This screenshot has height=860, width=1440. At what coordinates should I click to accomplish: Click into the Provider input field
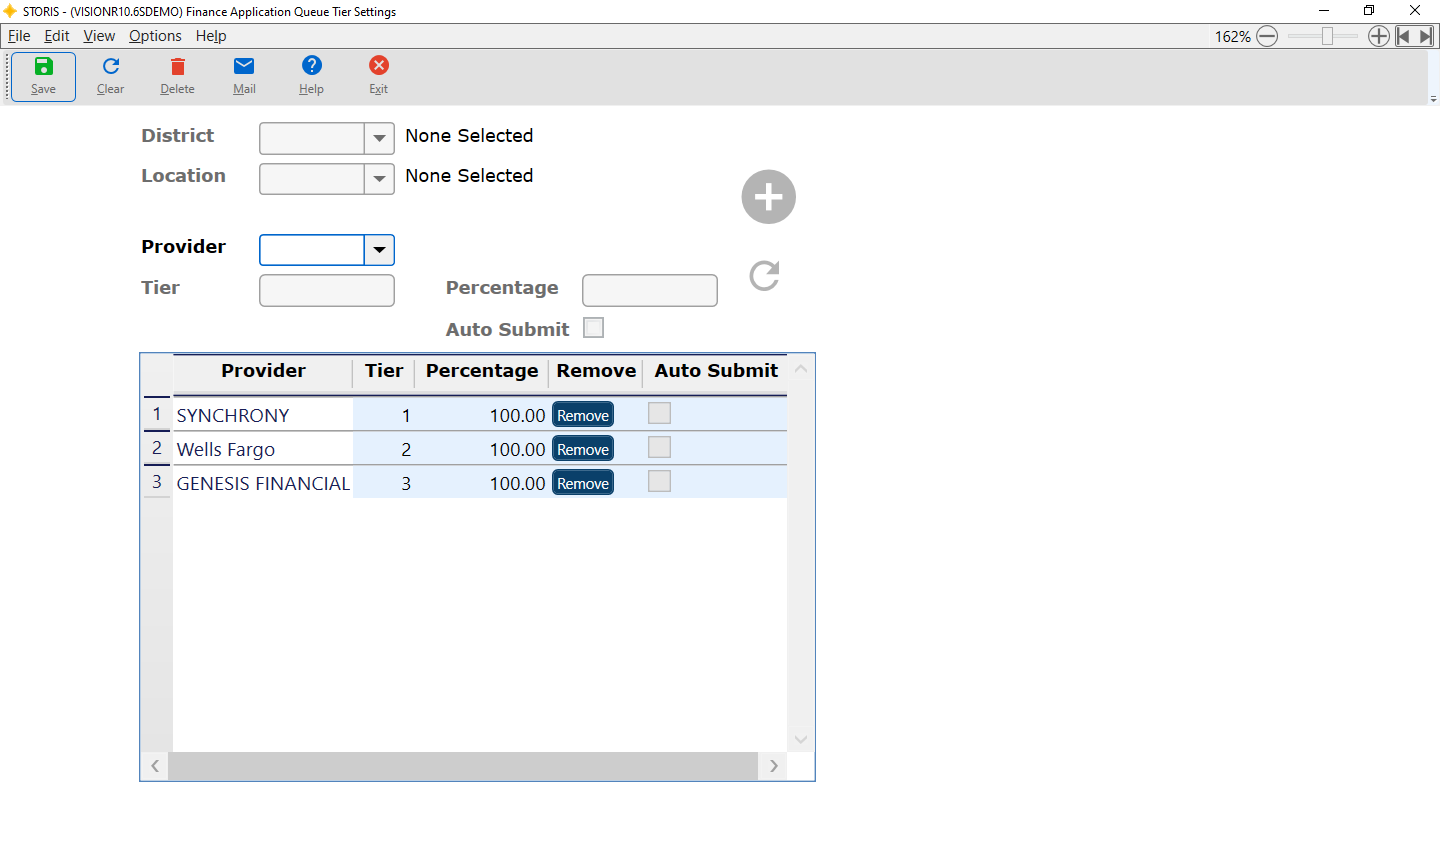[x=311, y=250]
